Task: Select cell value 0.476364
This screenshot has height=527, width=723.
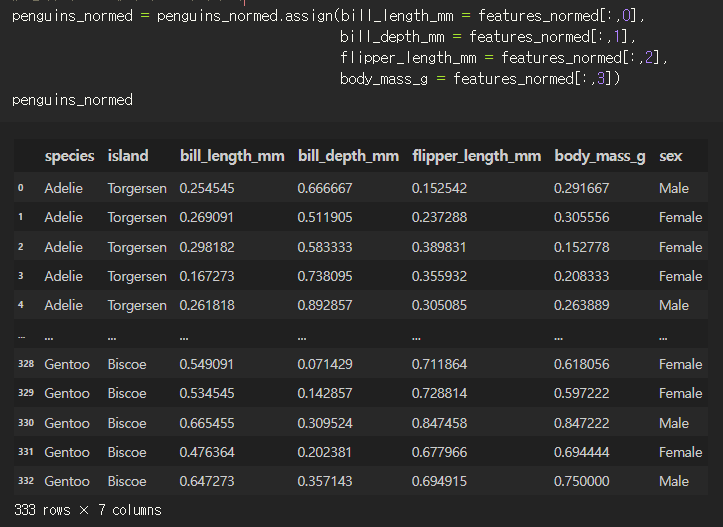Action: (207, 452)
